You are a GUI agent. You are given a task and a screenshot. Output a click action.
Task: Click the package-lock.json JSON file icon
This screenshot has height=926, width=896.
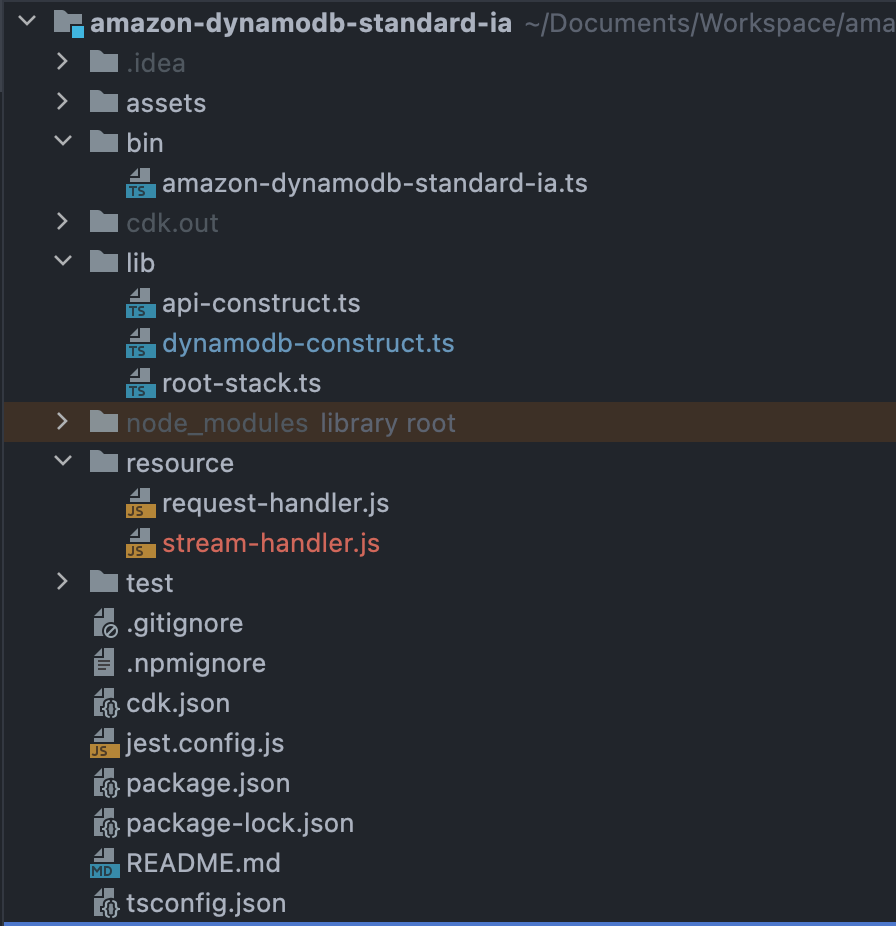click(106, 823)
